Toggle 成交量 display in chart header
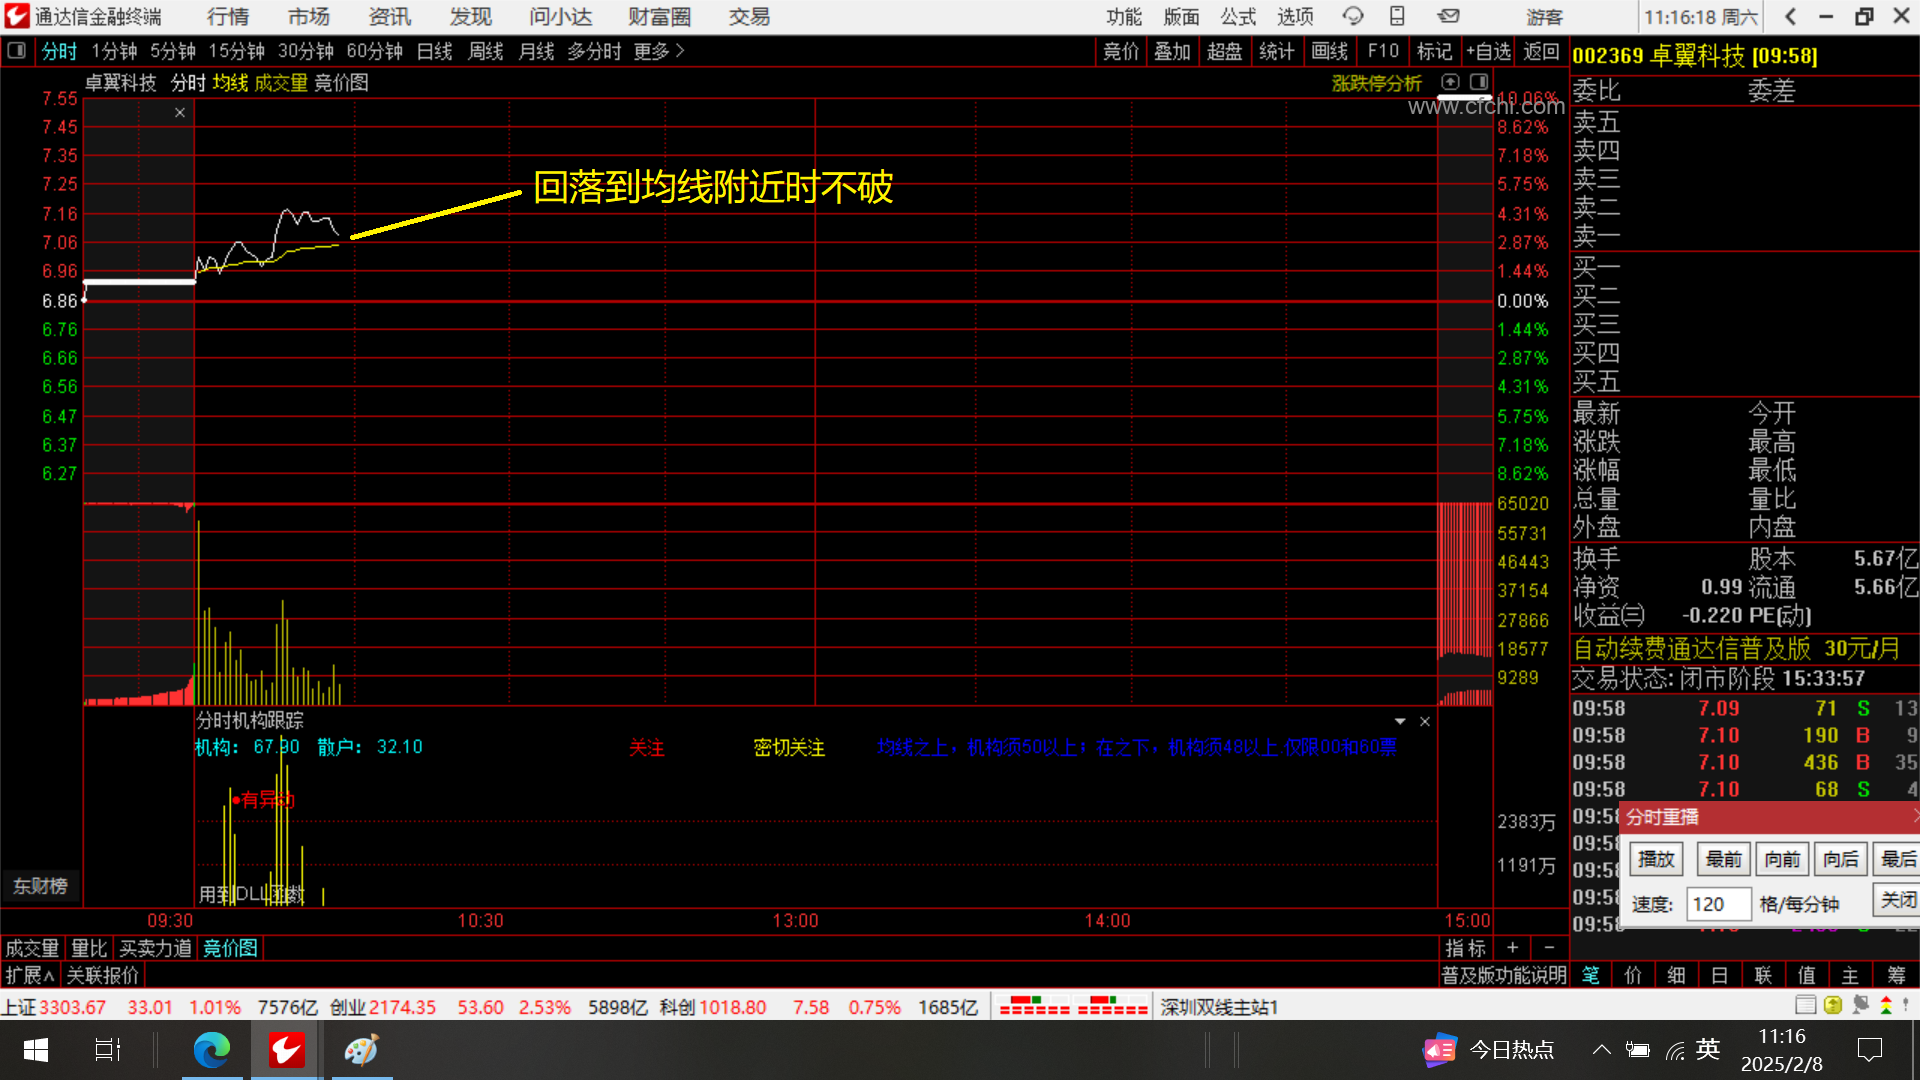The width and height of the screenshot is (1920, 1080). (281, 83)
